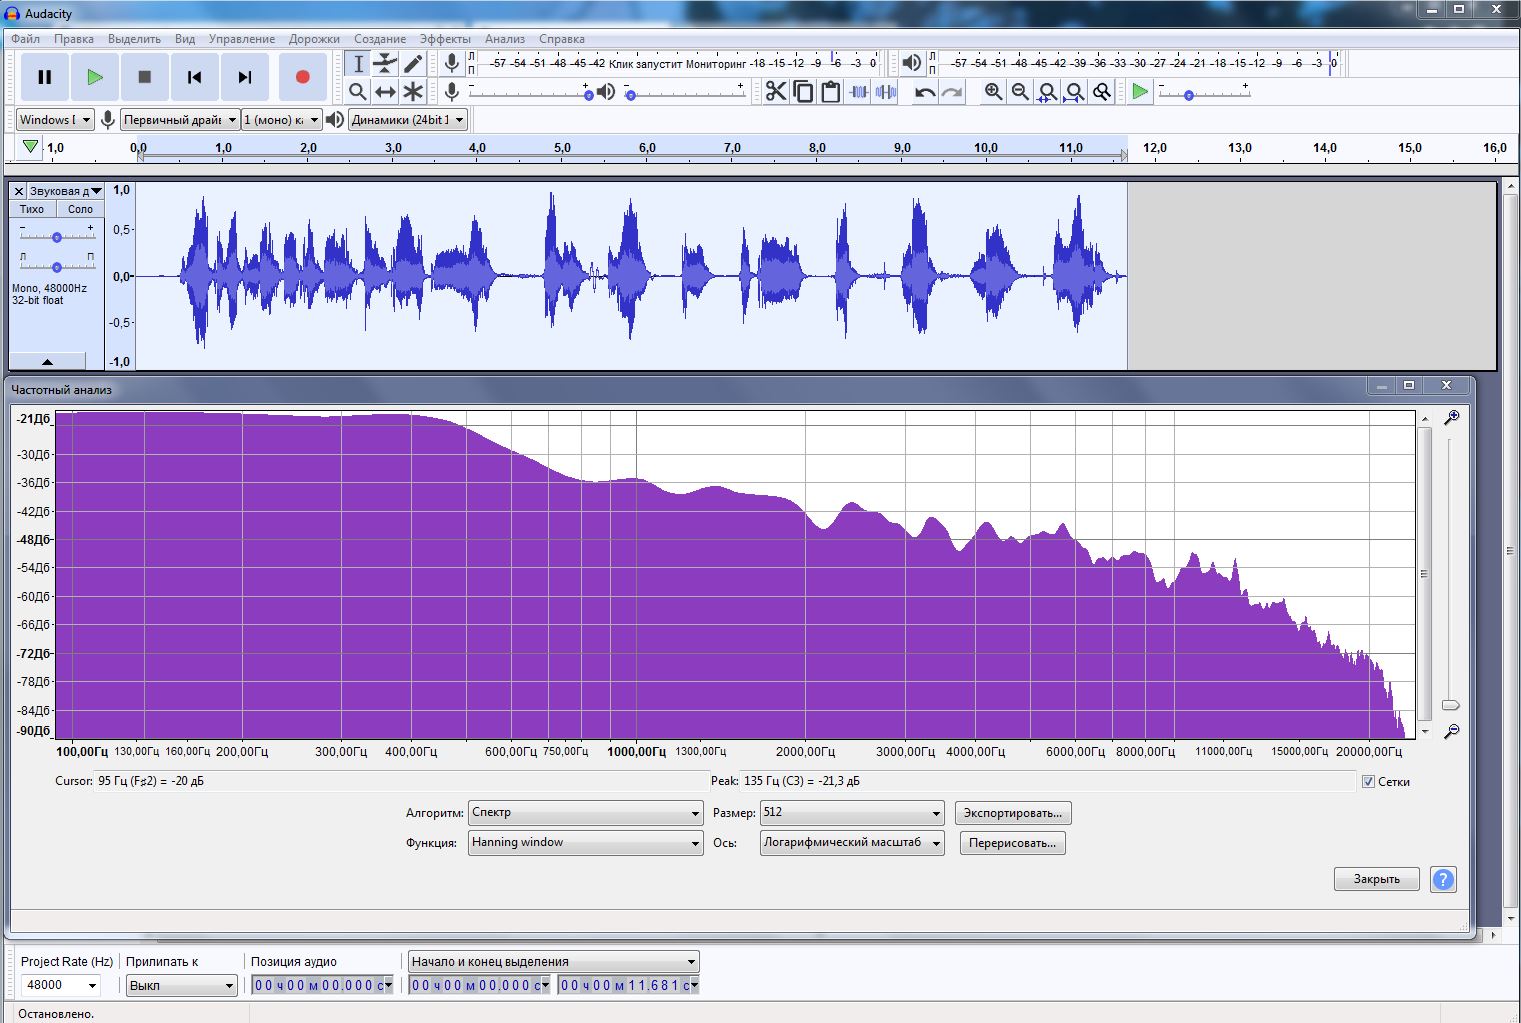This screenshot has height=1023, width=1521.
Task: Open the Эффекты menu
Action: click(445, 39)
